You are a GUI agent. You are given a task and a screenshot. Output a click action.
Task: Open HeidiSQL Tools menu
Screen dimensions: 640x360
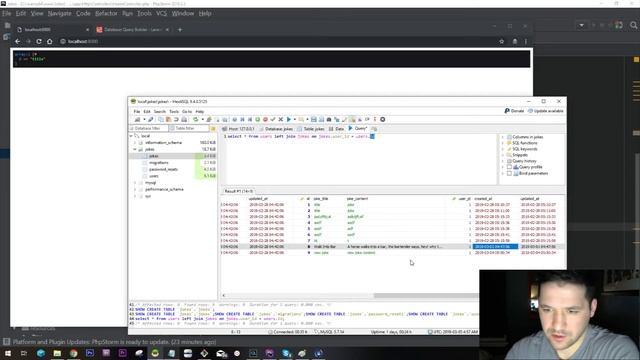coord(174,111)
